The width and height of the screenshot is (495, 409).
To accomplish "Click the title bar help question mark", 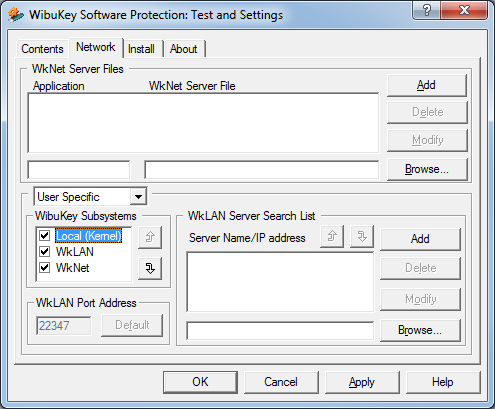I will pyautogui.click(x=426, y=10).
